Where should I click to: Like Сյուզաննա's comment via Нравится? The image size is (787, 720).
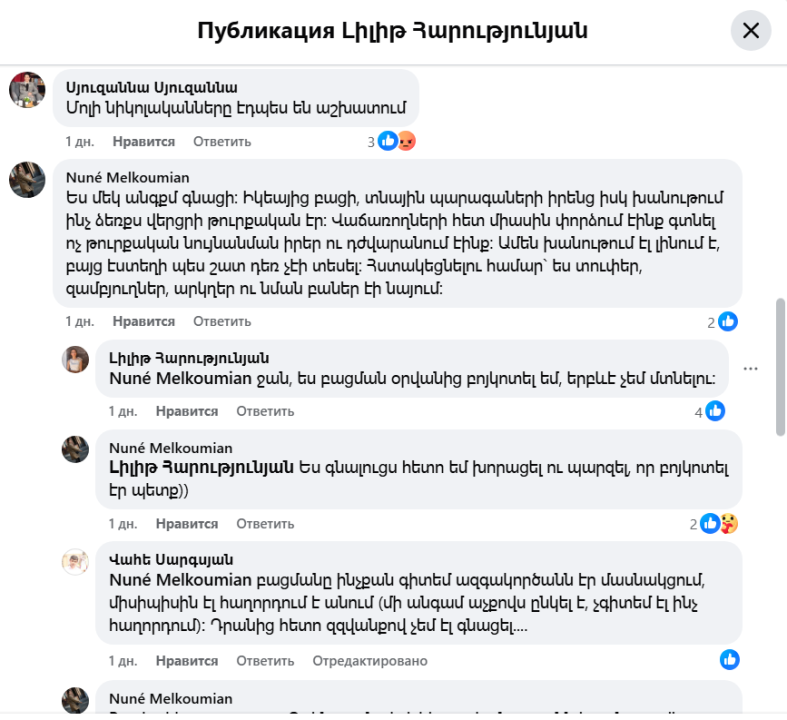tap(144, 142)
